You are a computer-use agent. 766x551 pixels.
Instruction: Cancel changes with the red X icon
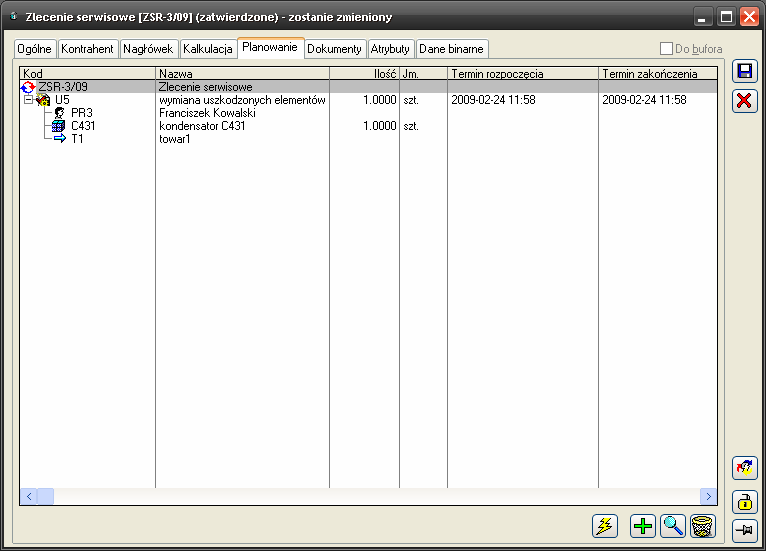[745, 101]
